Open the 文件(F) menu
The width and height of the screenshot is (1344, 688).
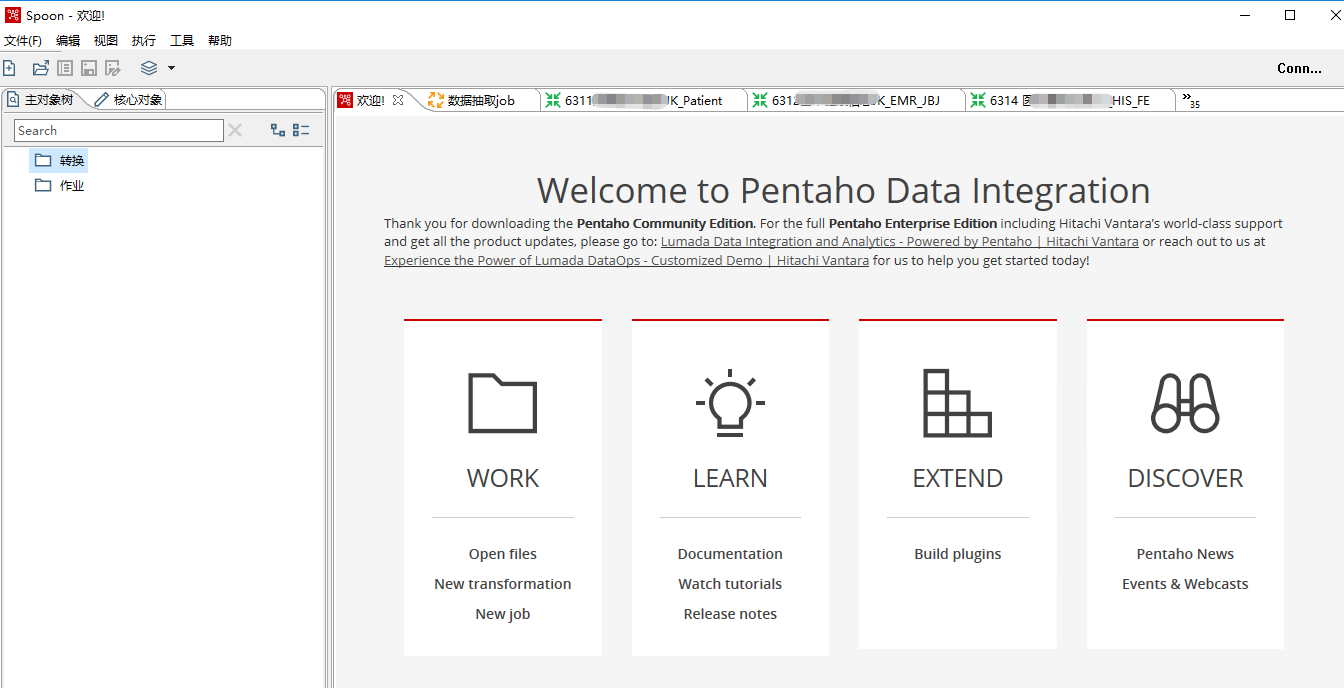23,41
